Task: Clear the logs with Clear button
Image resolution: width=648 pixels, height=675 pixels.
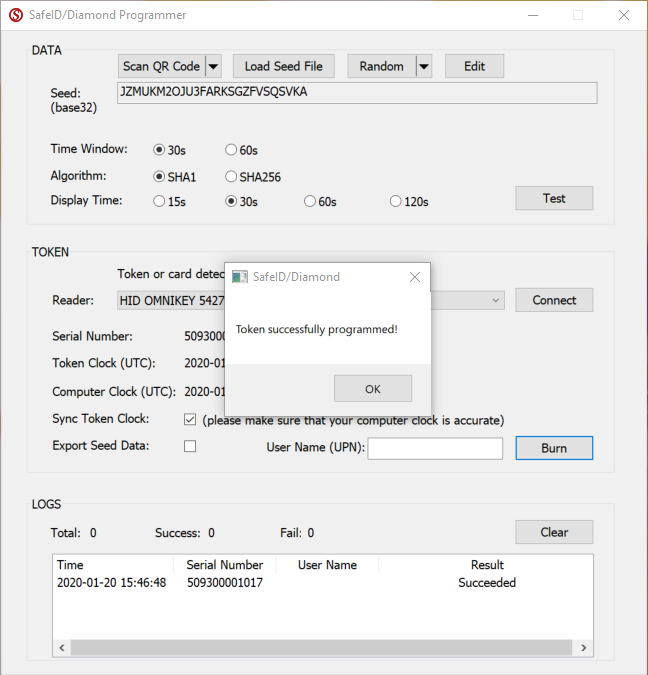Action: [x=553, y=532]
